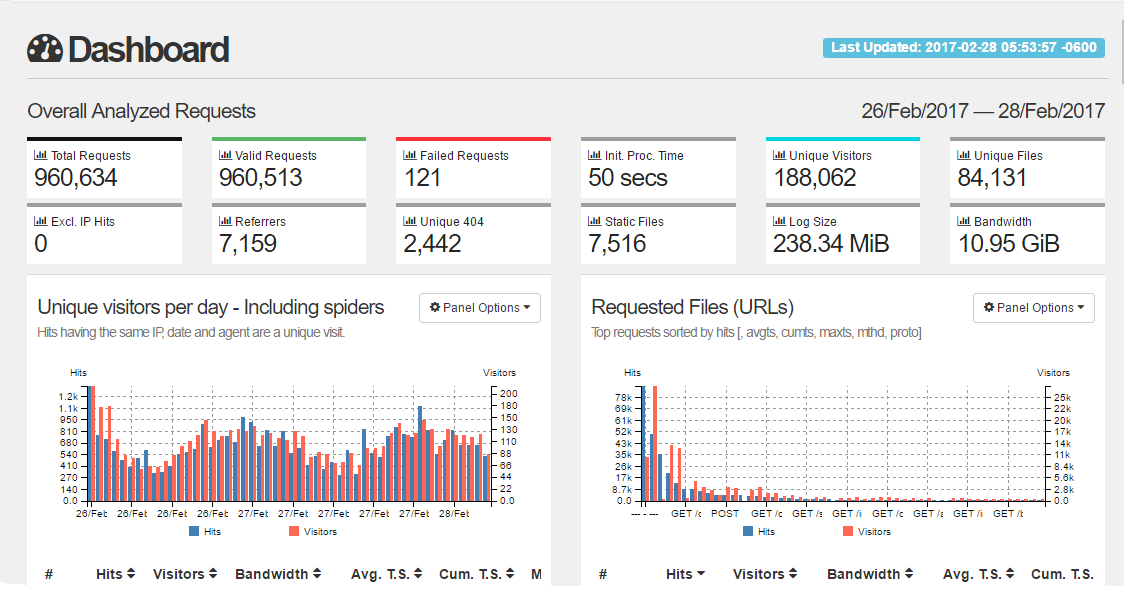This screenshot has width=1126, height=600.
Task: Click the Static Files chart icon
Action: (x=595, y=221)
